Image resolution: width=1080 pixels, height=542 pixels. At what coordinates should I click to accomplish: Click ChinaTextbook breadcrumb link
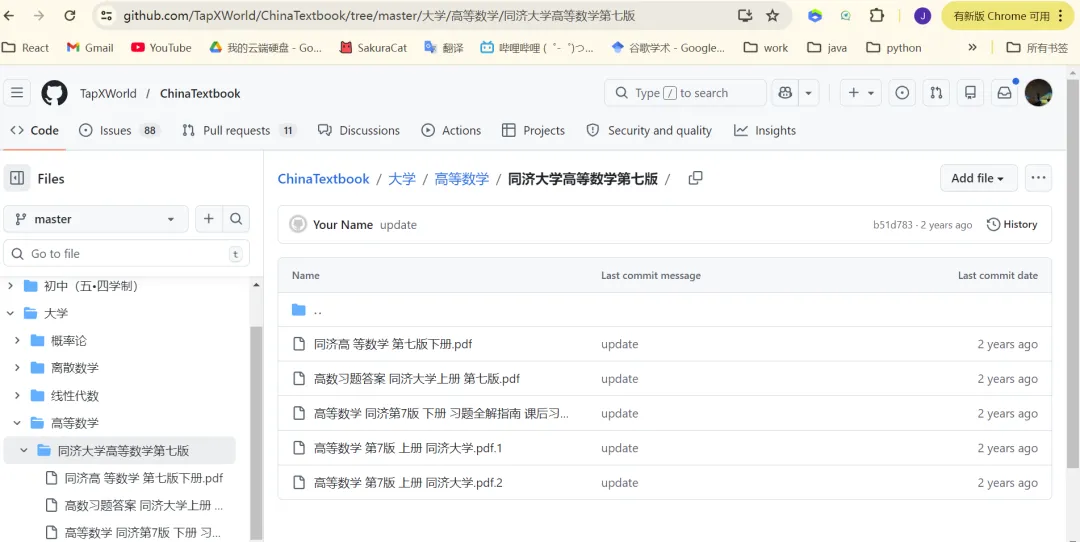[x=324, y=178]
